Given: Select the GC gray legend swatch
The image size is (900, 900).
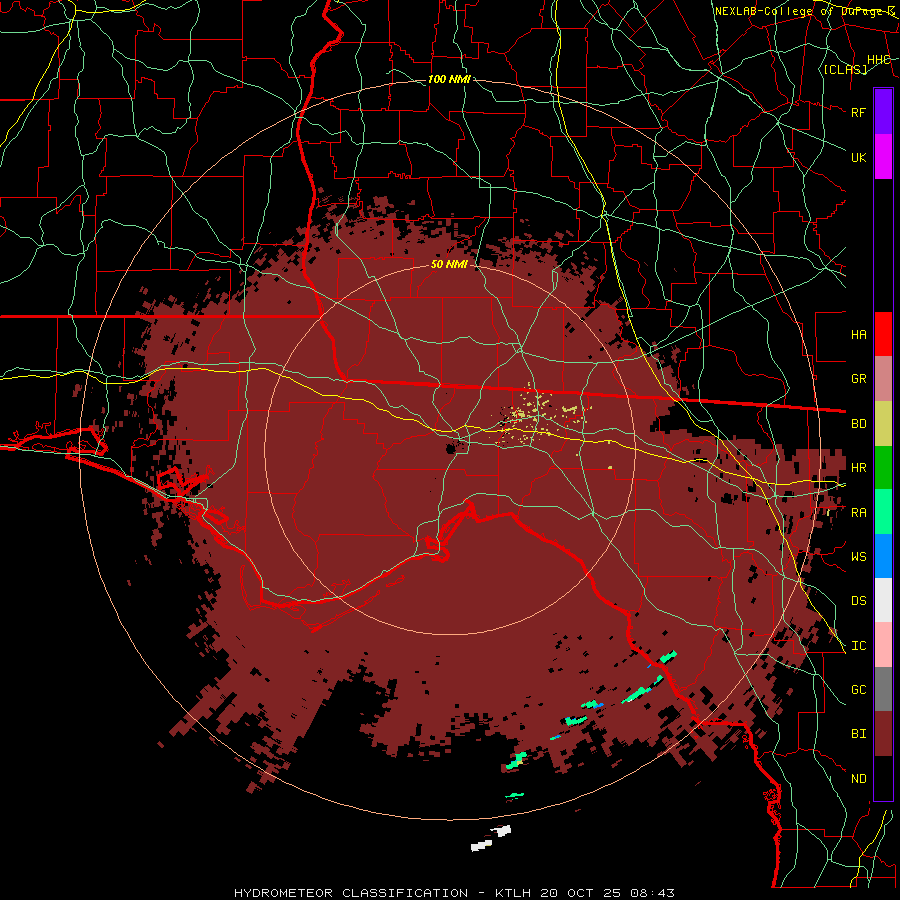Looking at the screenshot, I should click(x=883, y=689).
